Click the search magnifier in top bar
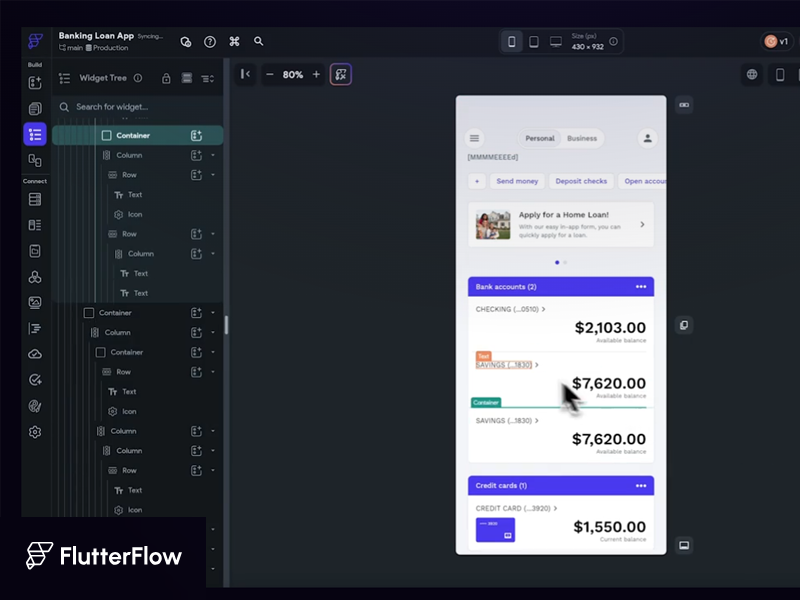The image size is (800, 600). click(x=259, y=41)
